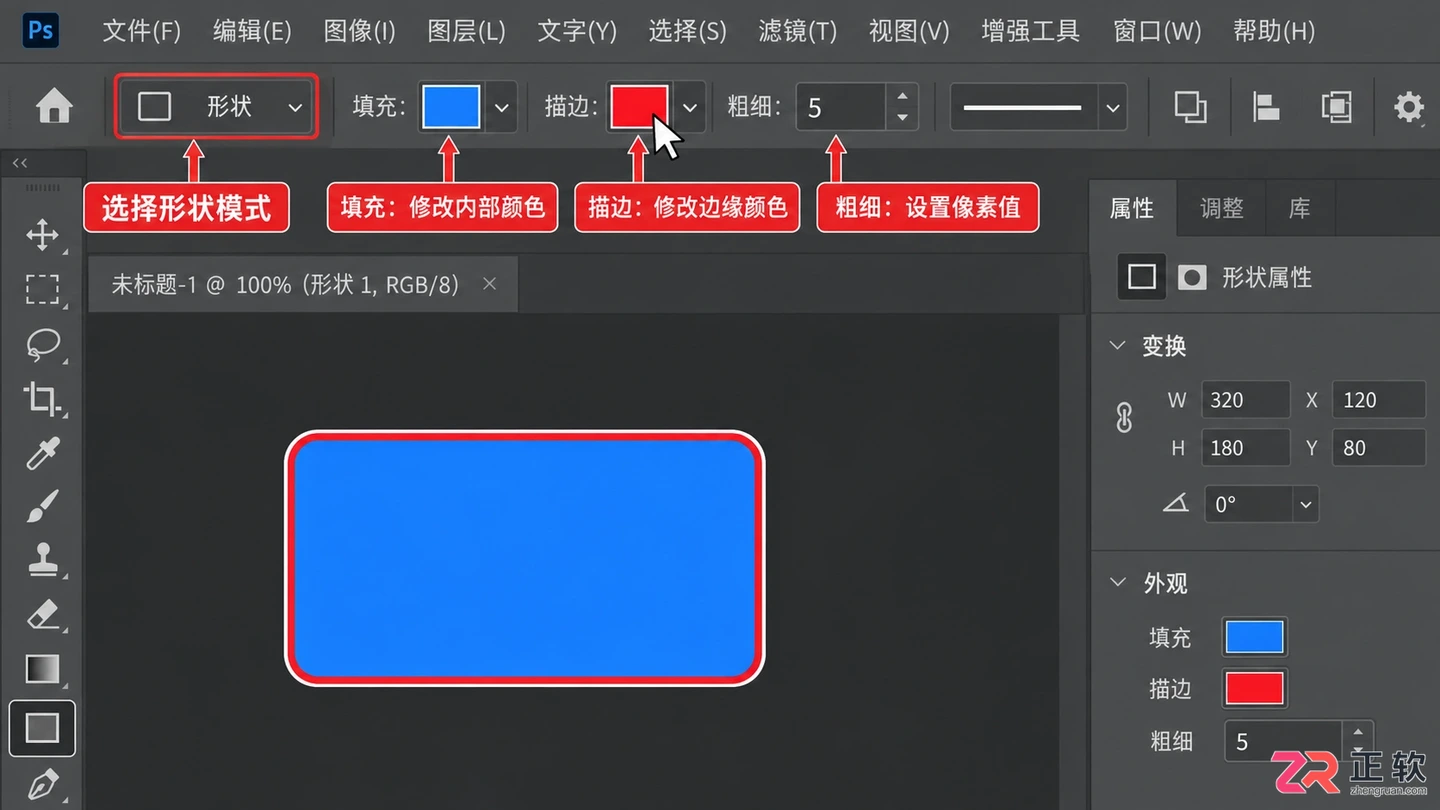Screen dimensions: 1440x810
Task: Select the Rectangle shape tool
Action: 42,727
